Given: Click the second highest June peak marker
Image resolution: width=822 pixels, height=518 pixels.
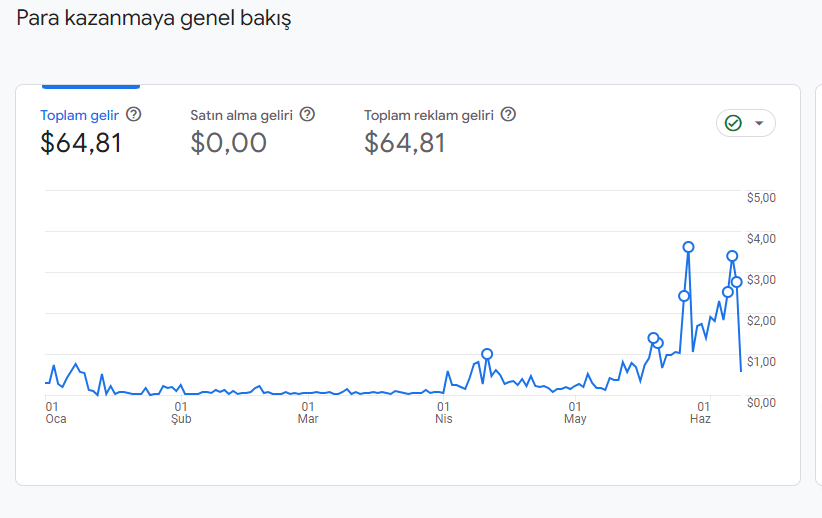Looking at the screenshot, I should coord(732,256).
